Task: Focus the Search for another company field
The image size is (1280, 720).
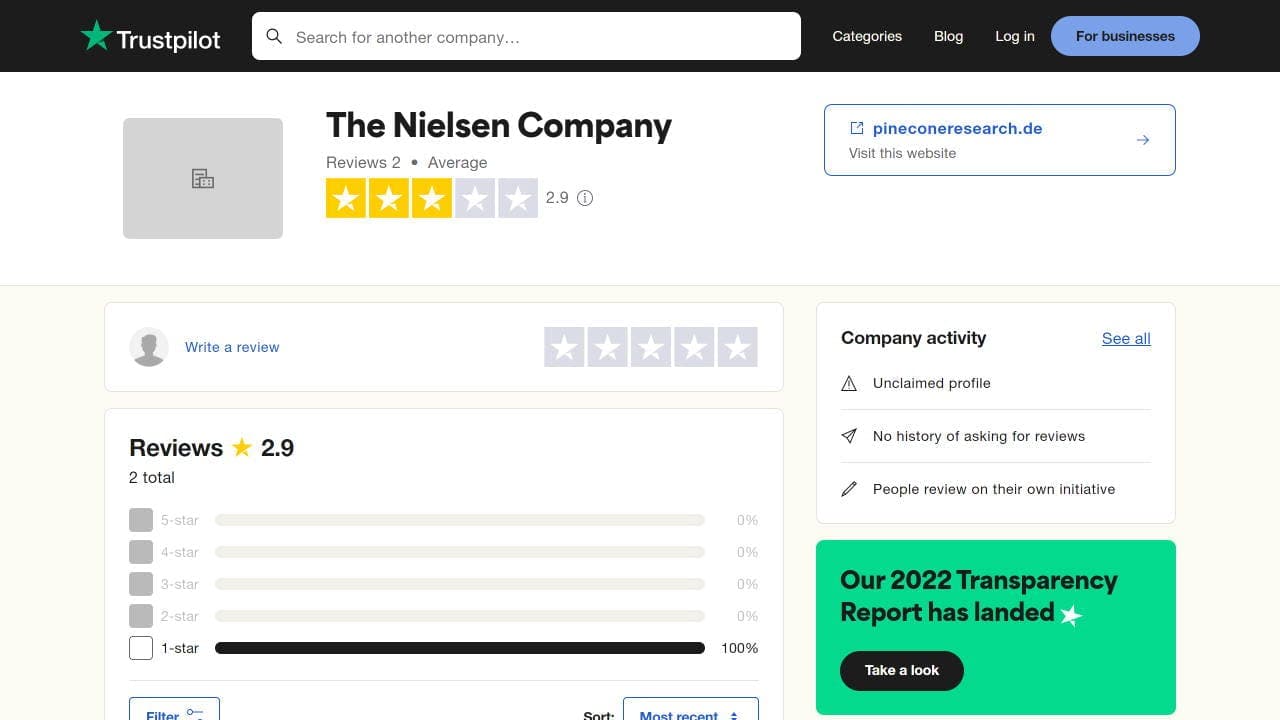Action: click(x=540, y=37)
